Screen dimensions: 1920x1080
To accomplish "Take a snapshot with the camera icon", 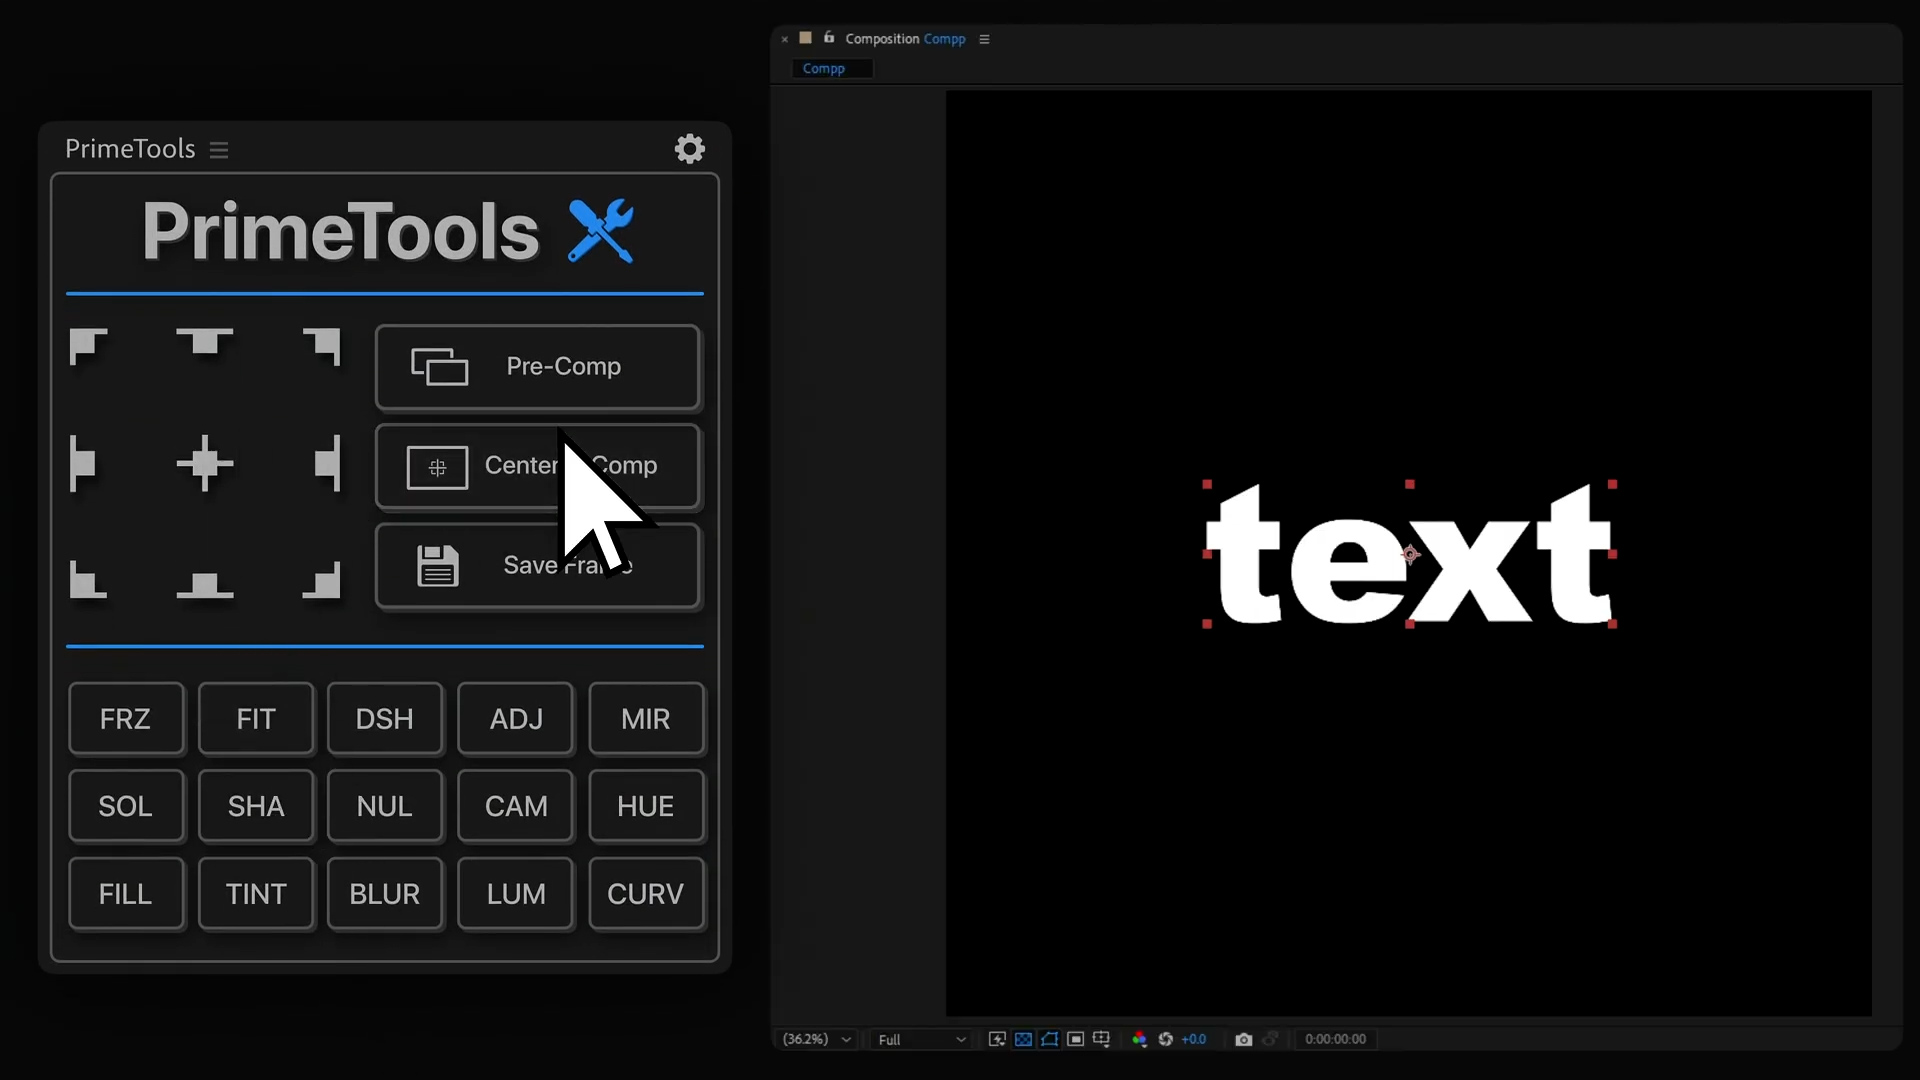I will 1243,1040.
